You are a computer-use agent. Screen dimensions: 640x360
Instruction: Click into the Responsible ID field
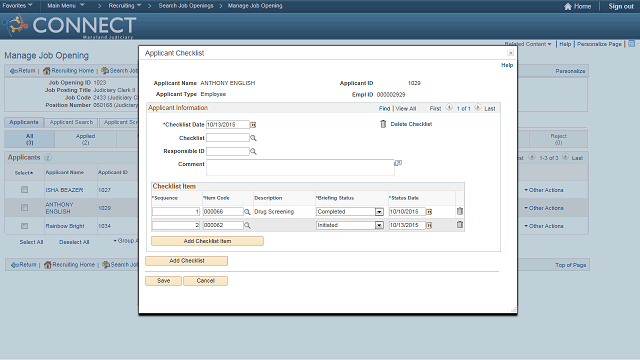pos(228,151)
